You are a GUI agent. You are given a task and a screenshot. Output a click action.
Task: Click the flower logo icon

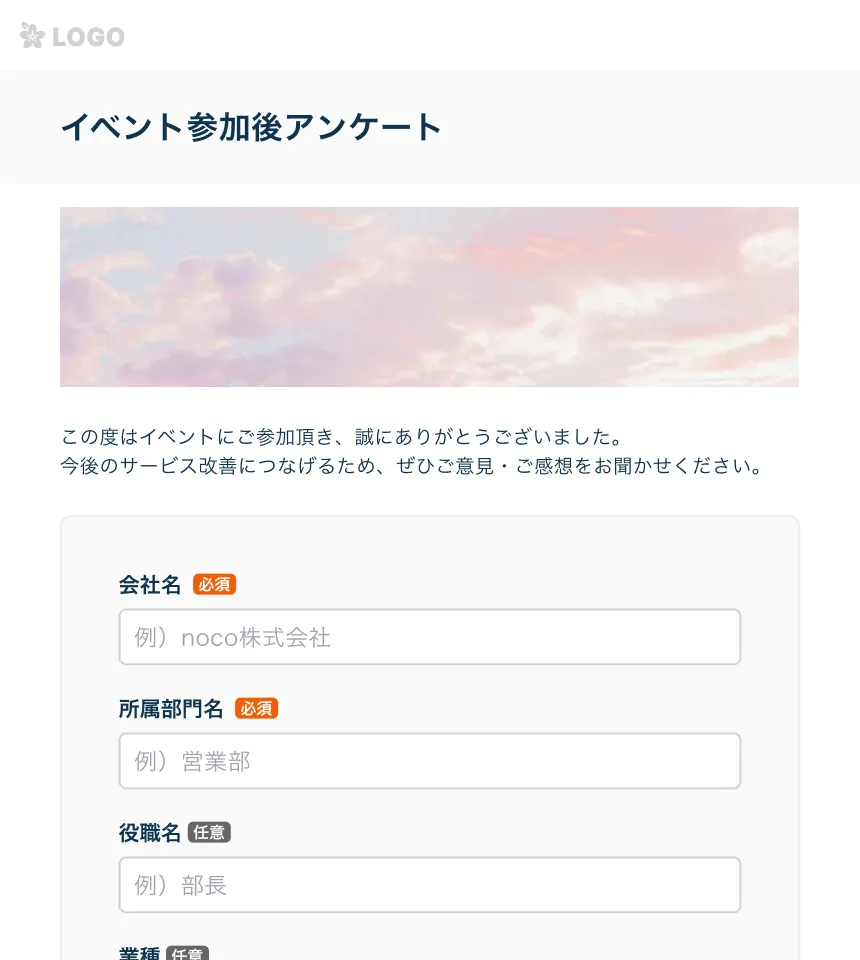(x=32, y=36)
